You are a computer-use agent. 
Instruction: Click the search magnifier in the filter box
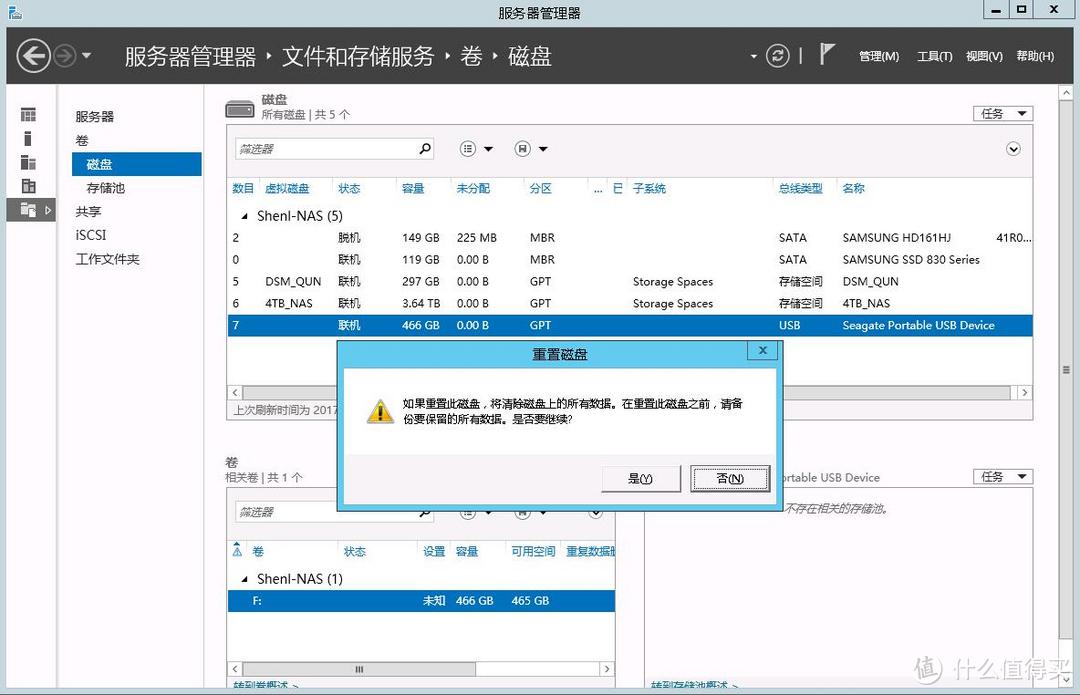[x=425, y=148]
